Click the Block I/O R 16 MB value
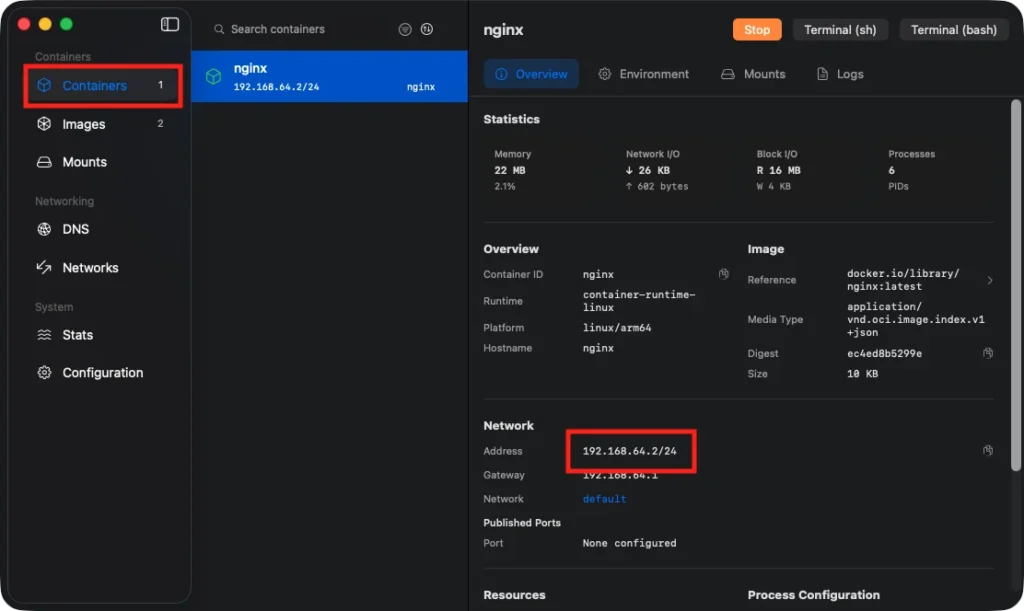Viewport: 1024px width, 611px height. [x=778, y=170]
